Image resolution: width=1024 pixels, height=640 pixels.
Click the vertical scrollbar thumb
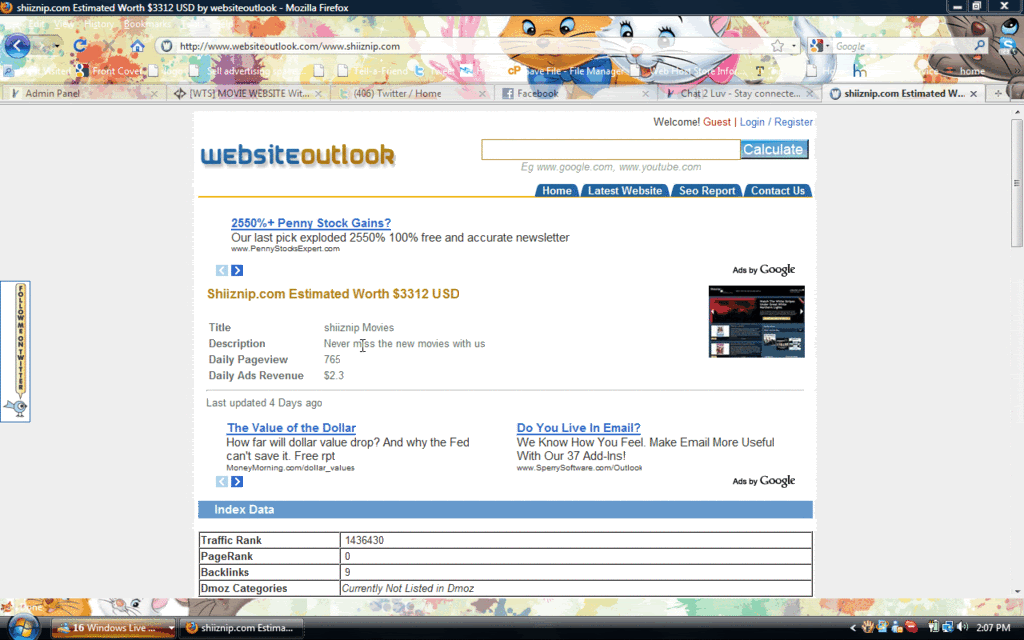click(x=1017, y=183)
